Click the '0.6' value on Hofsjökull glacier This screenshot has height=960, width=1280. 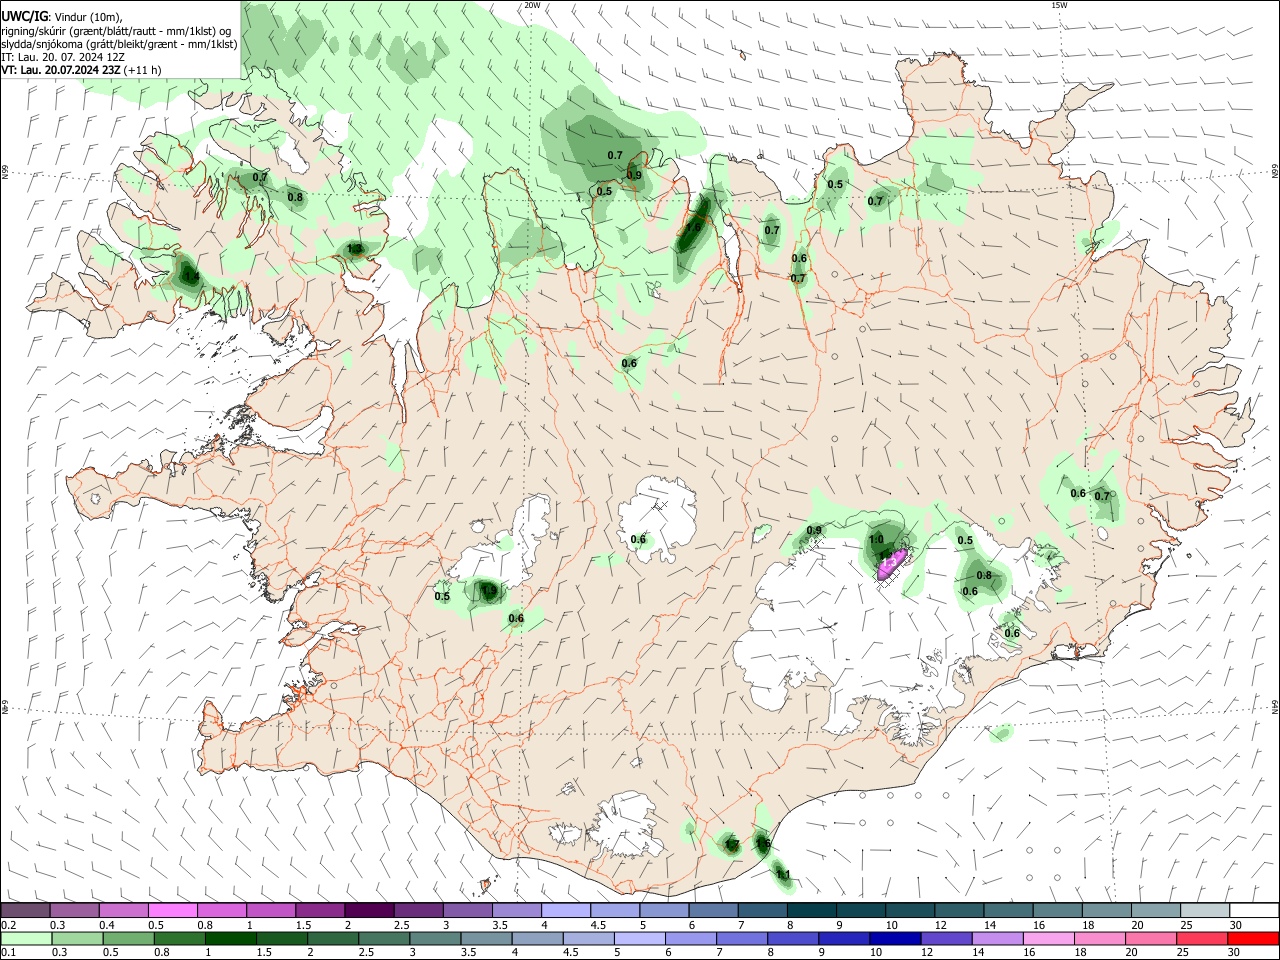(x=638, y=540)
